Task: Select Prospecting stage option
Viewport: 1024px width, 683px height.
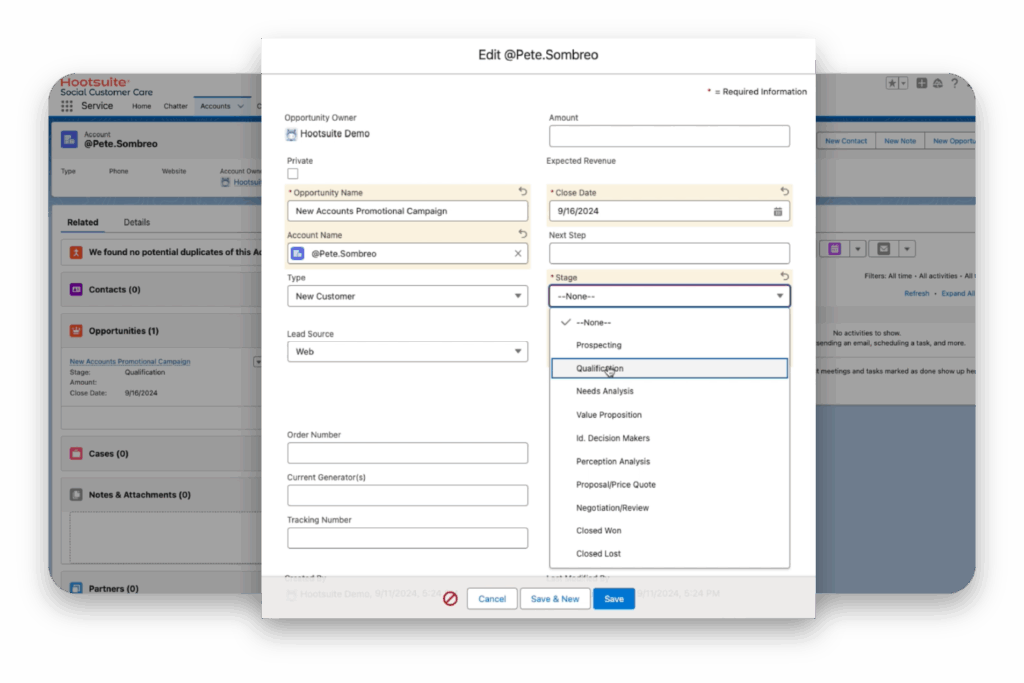Action: point(669,345)
